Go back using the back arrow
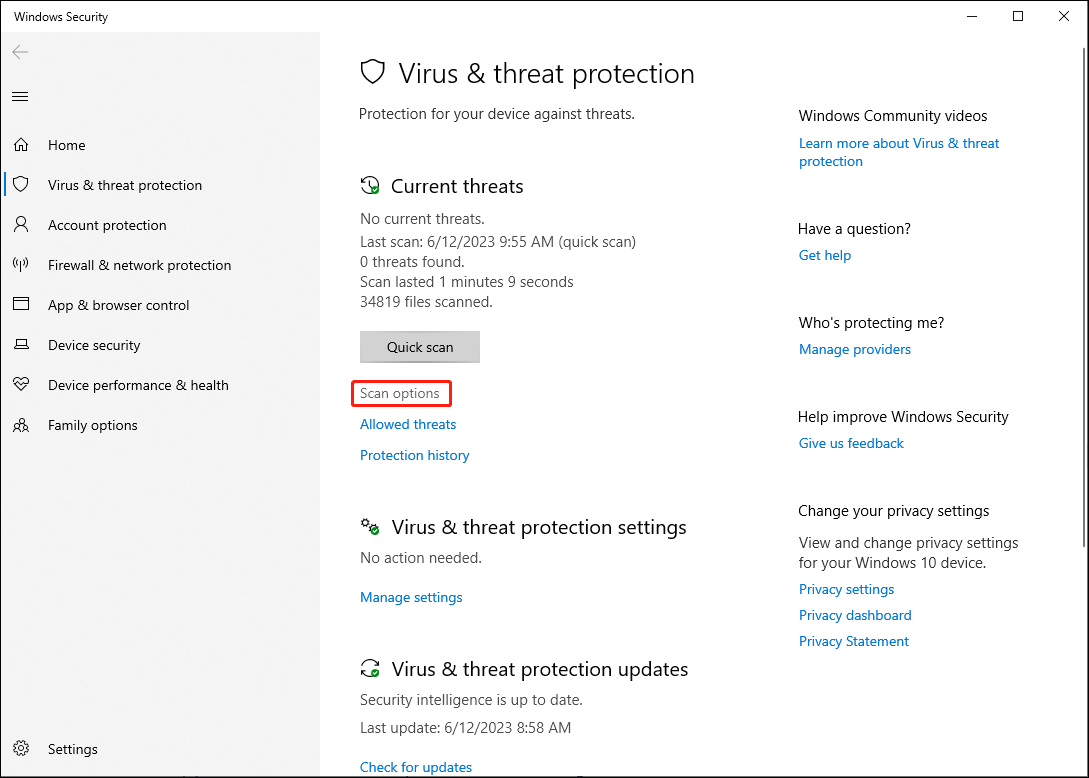1089x778 pixels. click(x=20, y=52)
